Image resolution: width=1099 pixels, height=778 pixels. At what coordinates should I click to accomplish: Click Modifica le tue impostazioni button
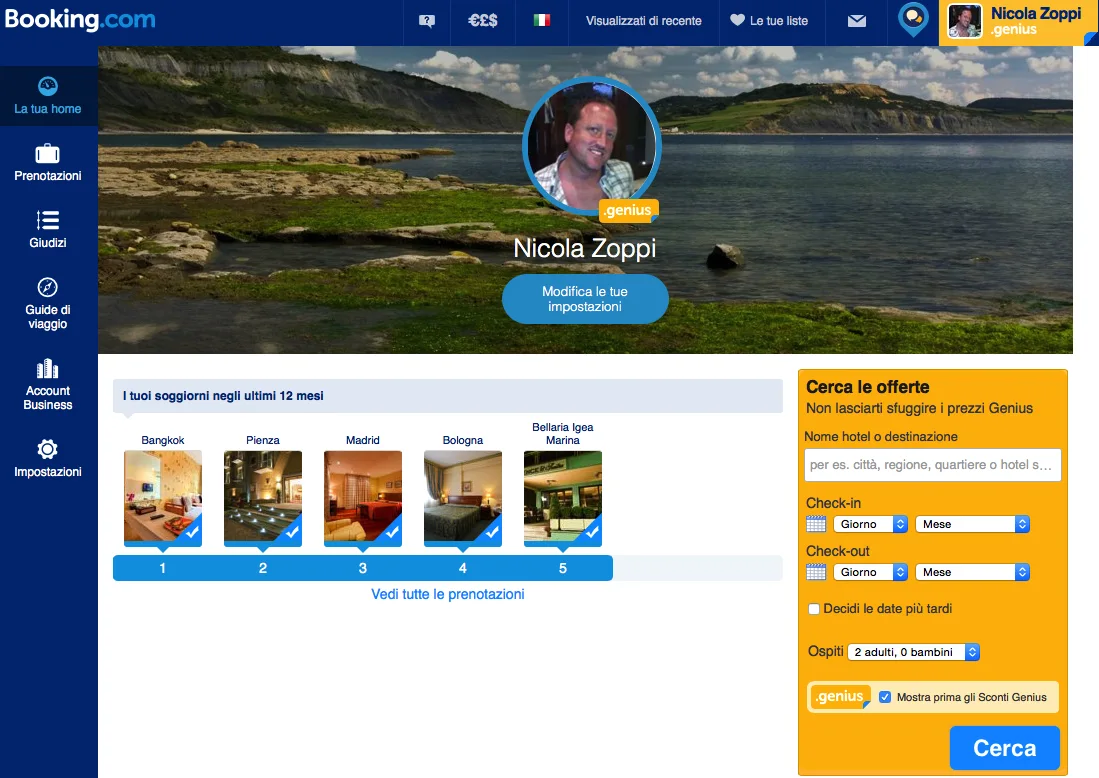[585, 299]
